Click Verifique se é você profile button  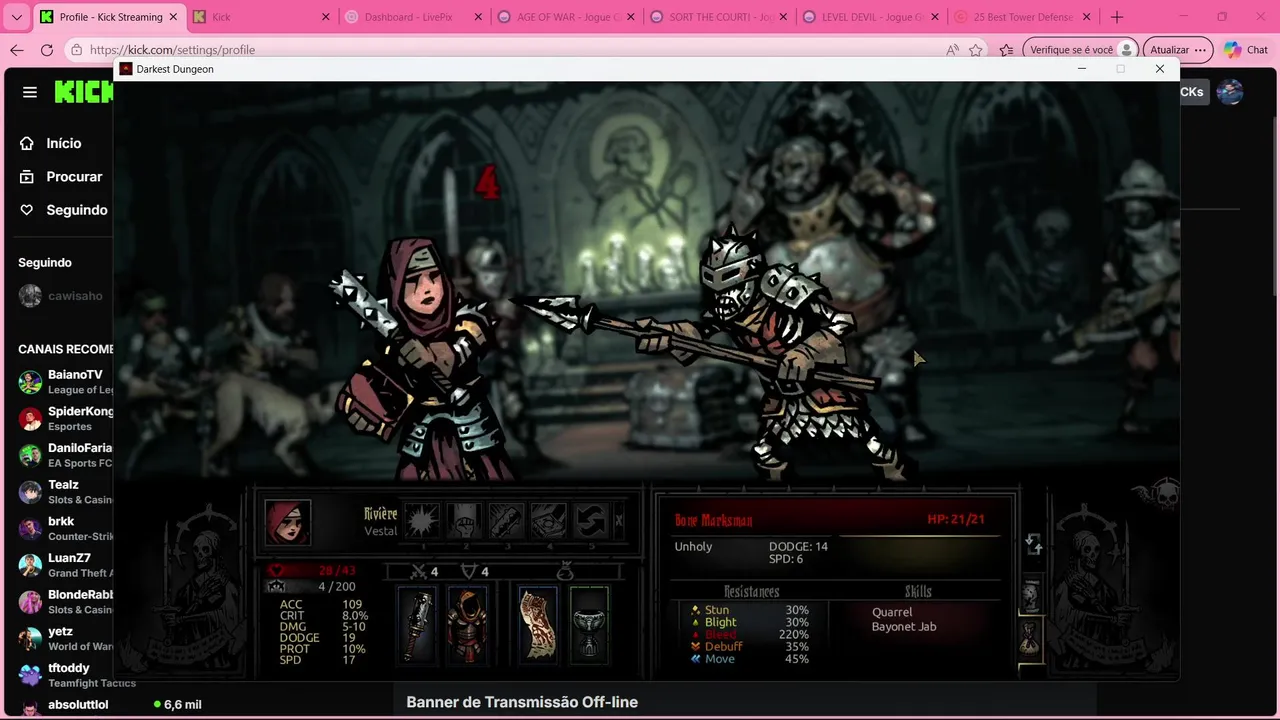tap(1080, 50)
